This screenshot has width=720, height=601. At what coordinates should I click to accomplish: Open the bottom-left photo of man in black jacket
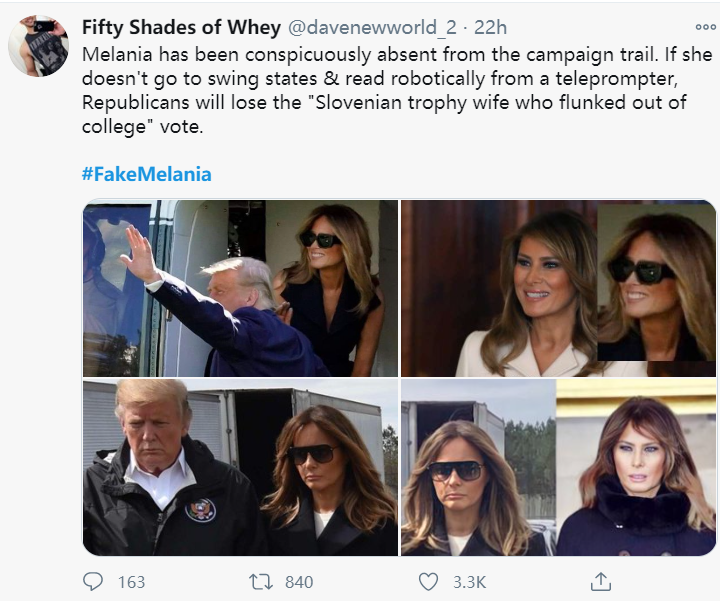point(240,467)
